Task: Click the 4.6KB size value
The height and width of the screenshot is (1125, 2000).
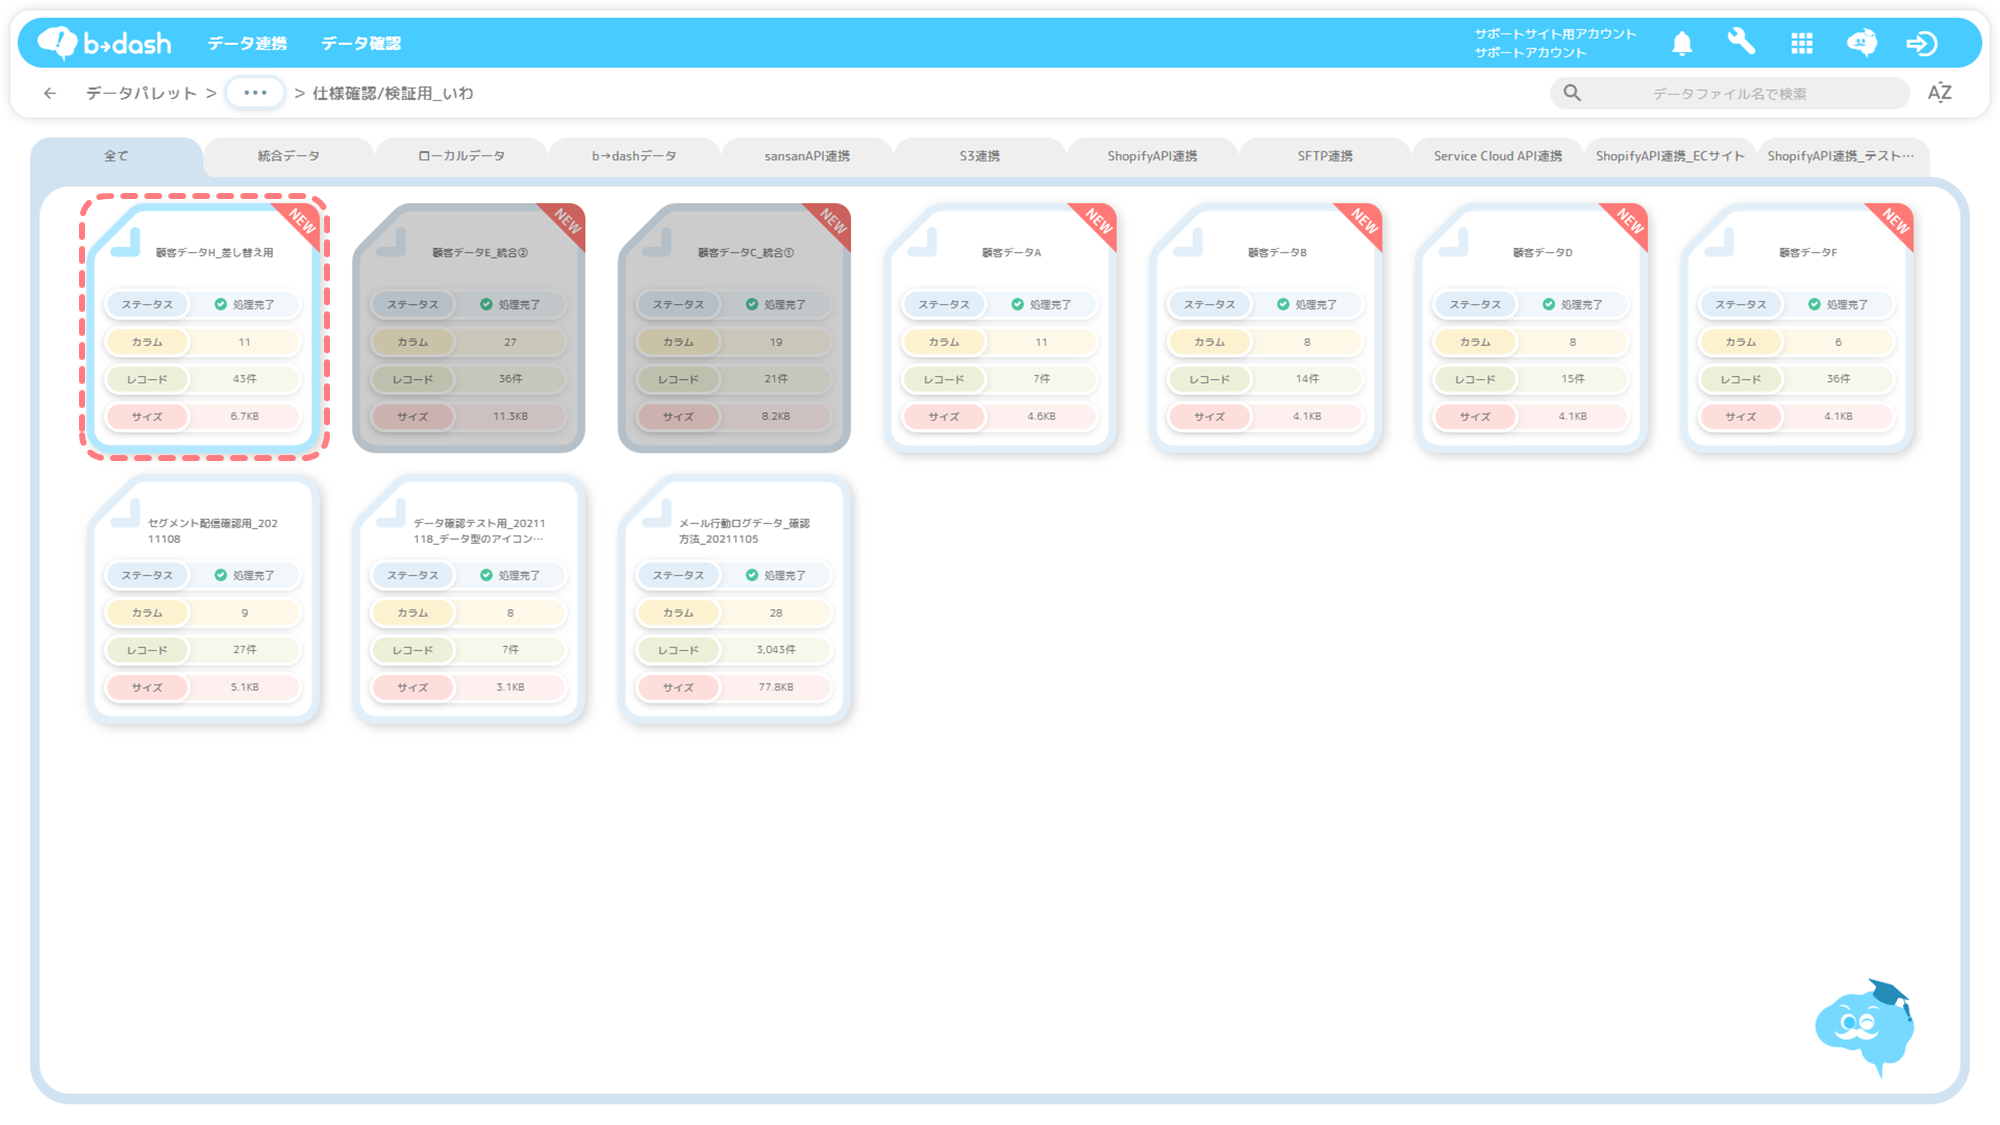Action: pyautogui.click(x=1041, y=416)
